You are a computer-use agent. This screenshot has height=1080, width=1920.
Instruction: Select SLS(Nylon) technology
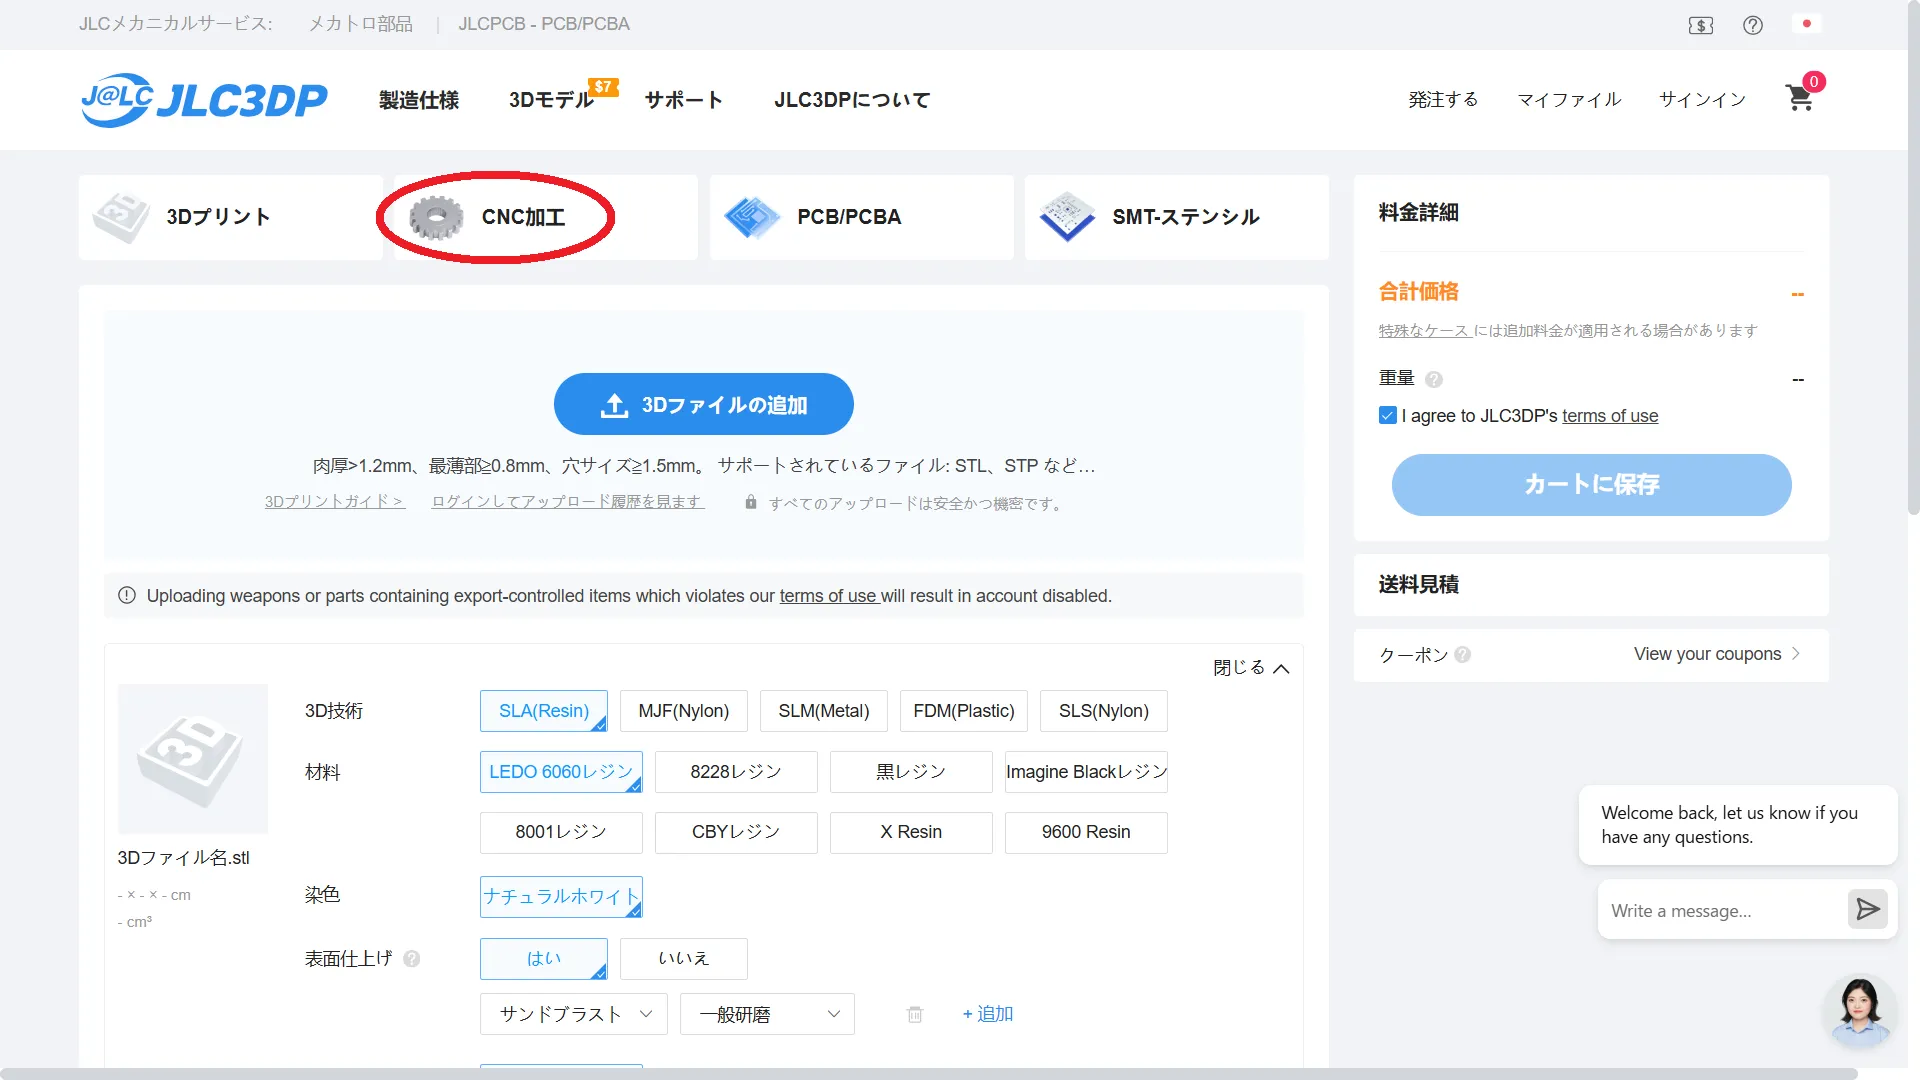(1104, 711)
